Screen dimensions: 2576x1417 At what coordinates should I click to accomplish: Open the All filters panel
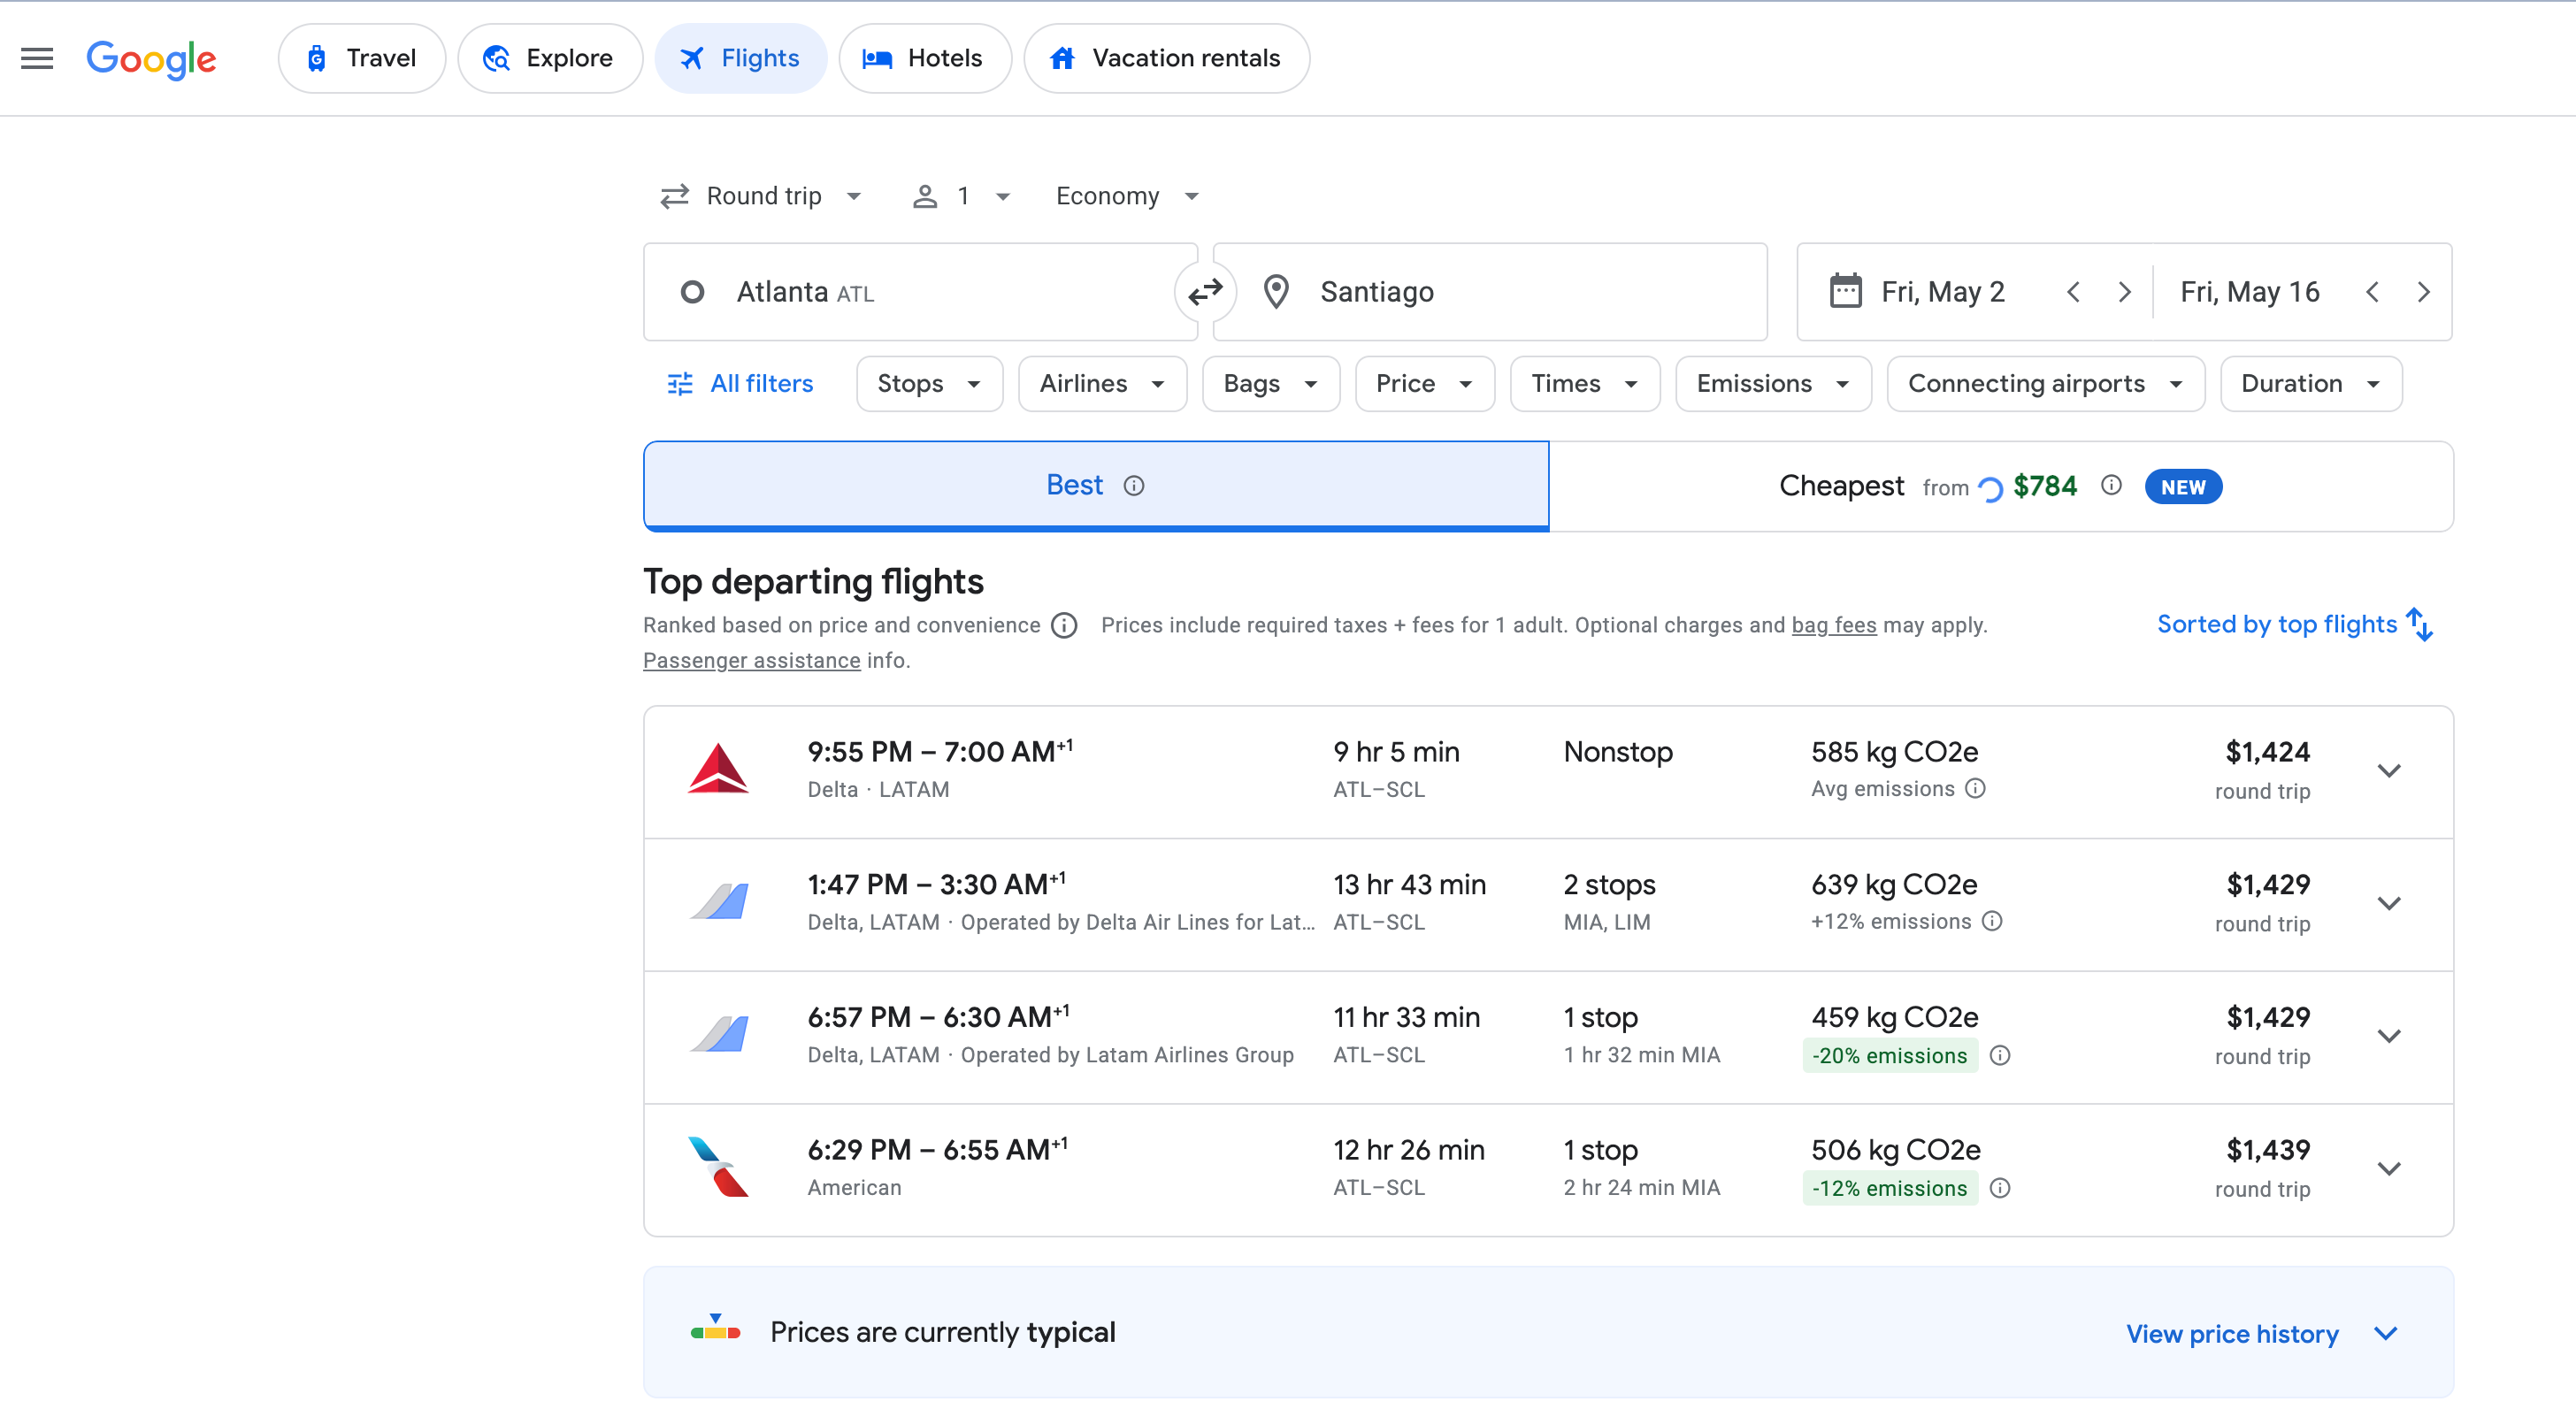(740, 384)
